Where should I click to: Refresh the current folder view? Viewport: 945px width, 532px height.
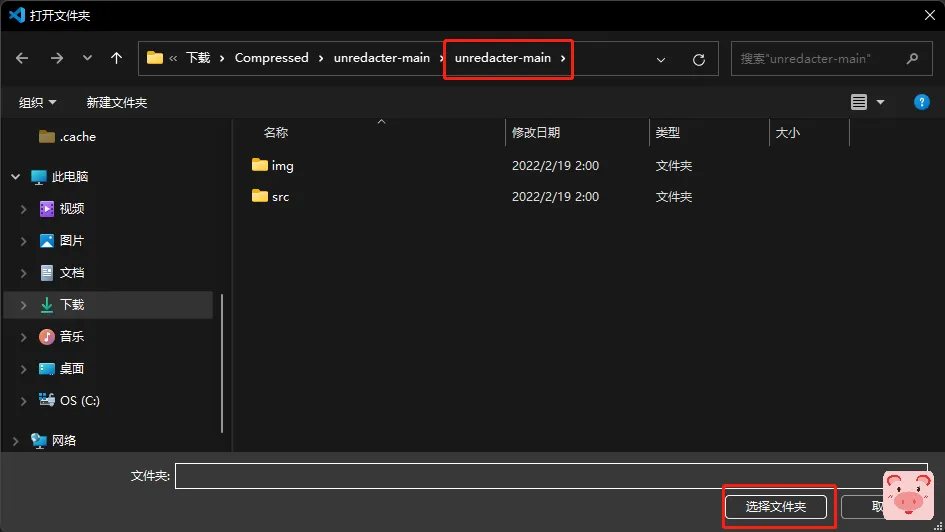(x=699, y=59)
